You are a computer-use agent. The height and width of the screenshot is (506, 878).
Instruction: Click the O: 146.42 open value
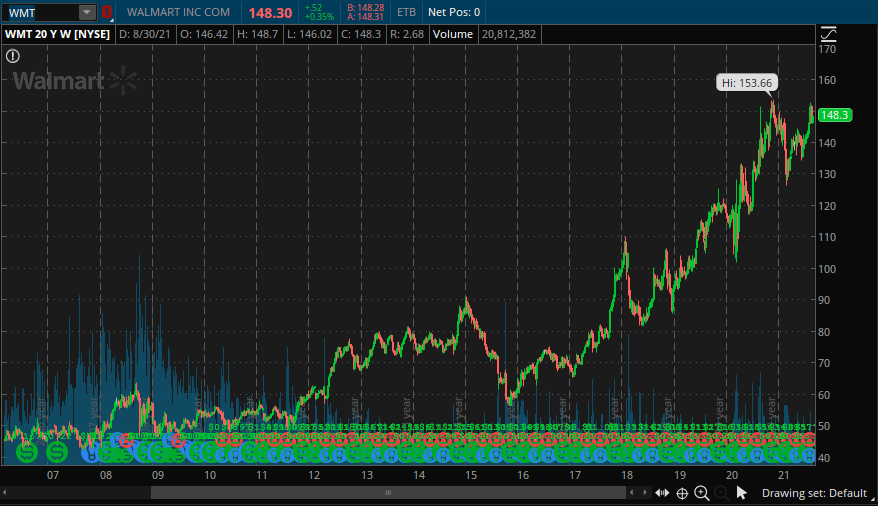[x=204, y=34]
